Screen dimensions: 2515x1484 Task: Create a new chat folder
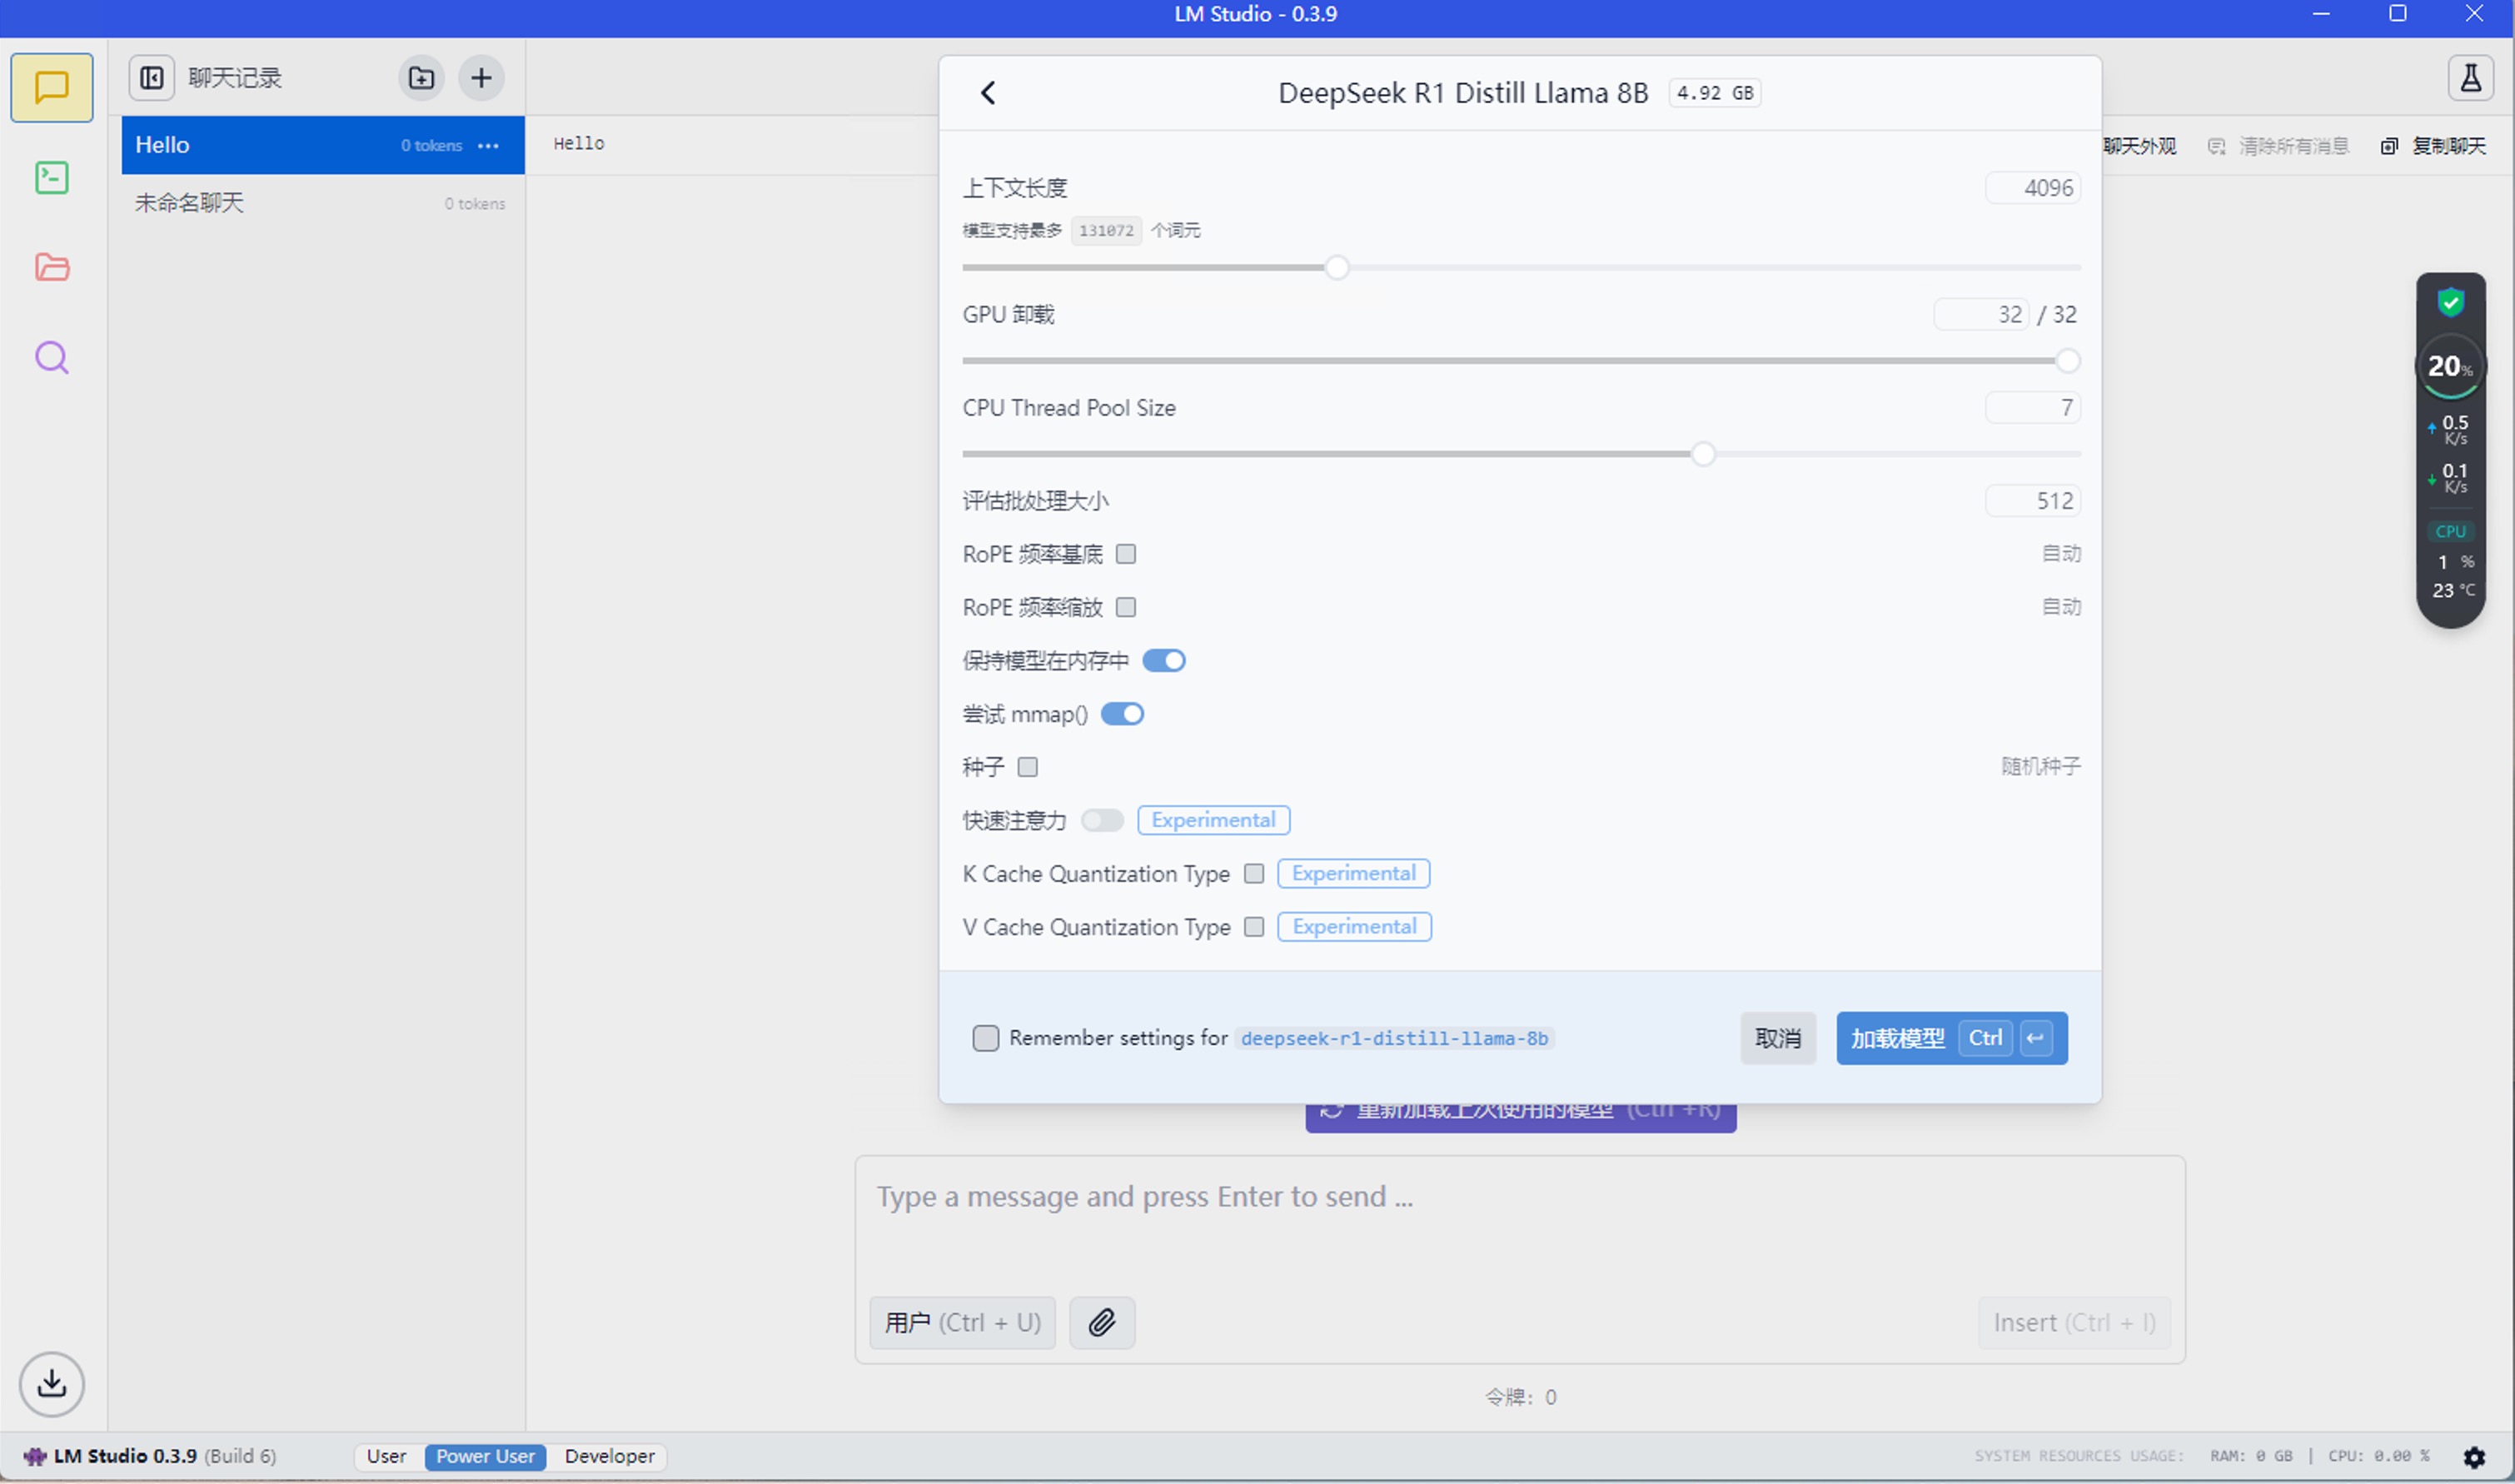tap(421, 78)
